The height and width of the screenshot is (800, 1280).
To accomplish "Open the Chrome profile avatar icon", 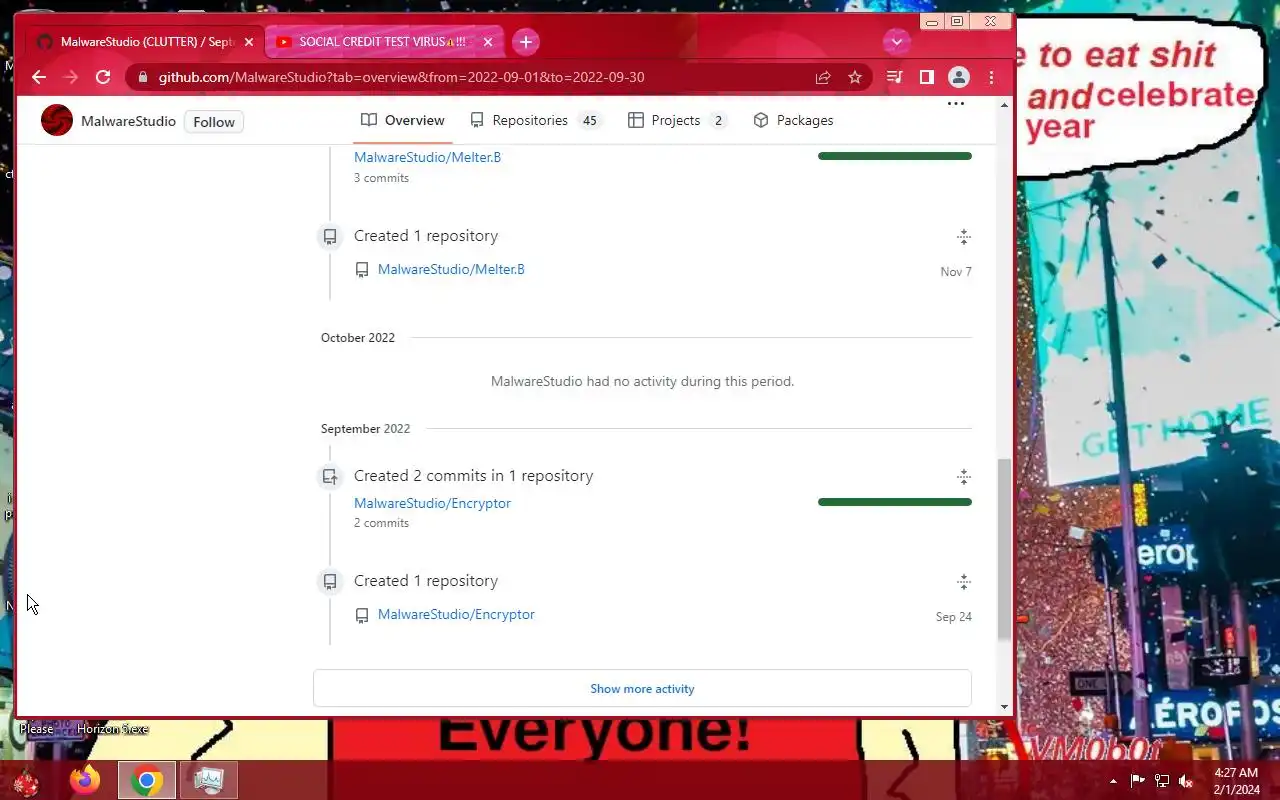I will tap(959, 77).
